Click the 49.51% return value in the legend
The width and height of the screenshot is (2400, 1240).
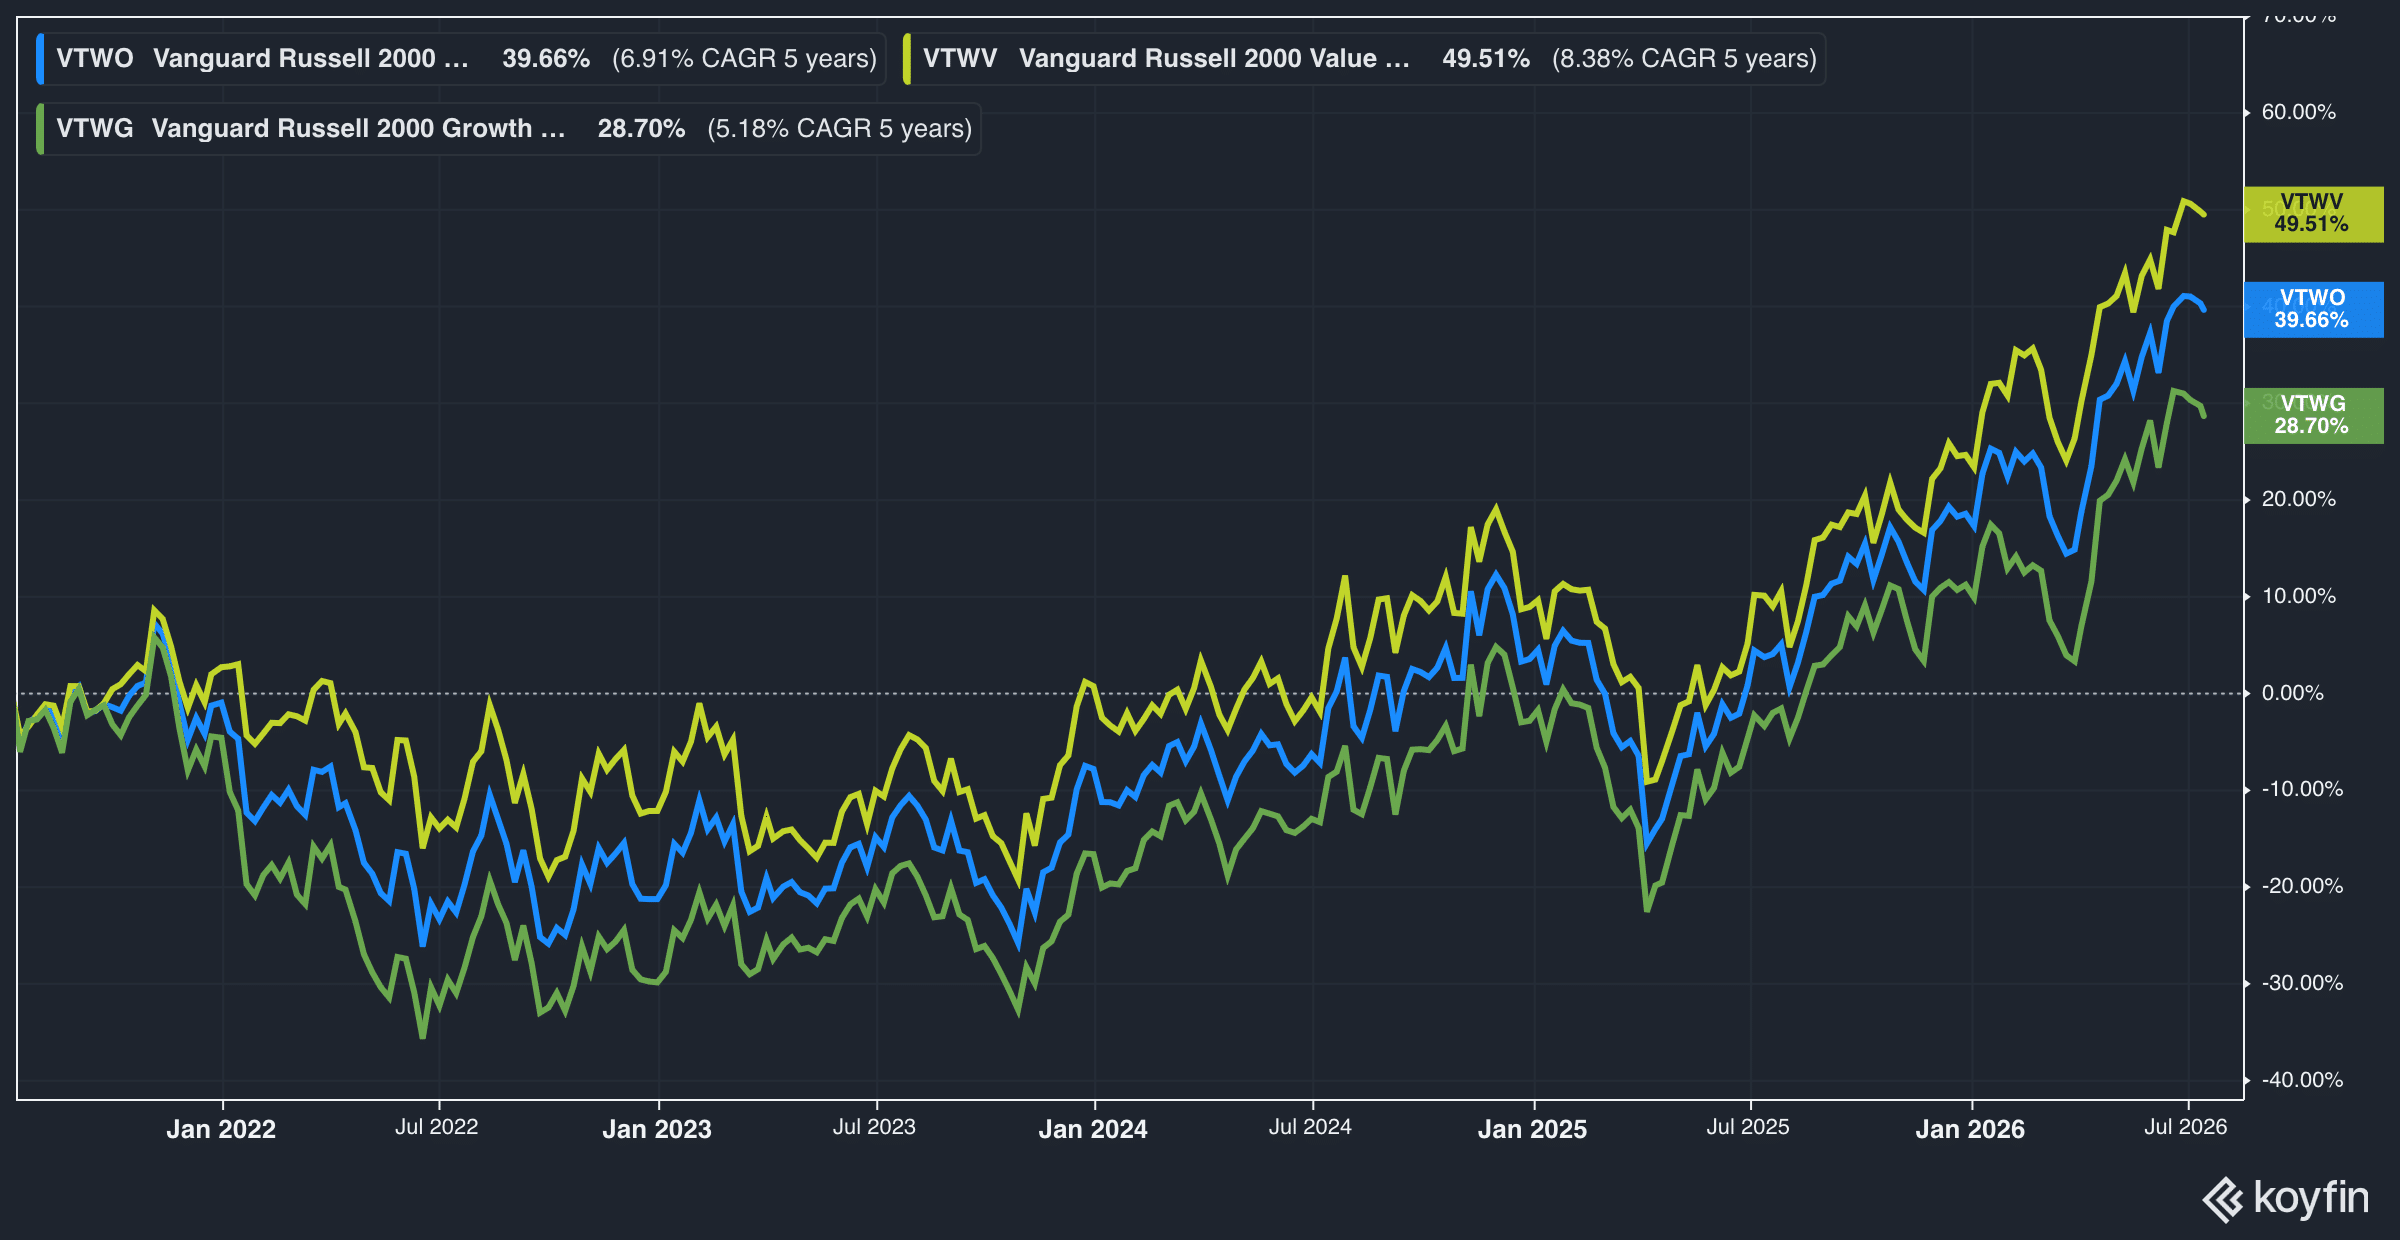[x=1486, y=59]
